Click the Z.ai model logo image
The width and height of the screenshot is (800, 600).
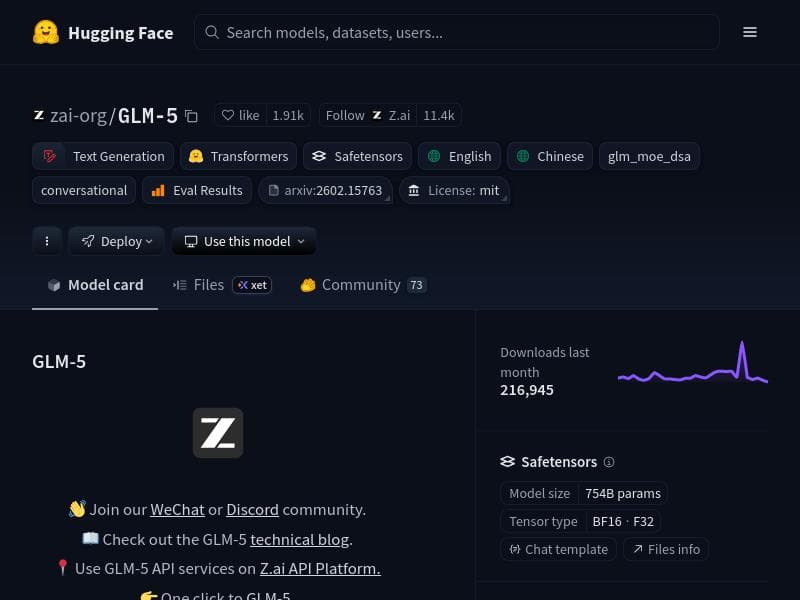click(x=218, y=433)
